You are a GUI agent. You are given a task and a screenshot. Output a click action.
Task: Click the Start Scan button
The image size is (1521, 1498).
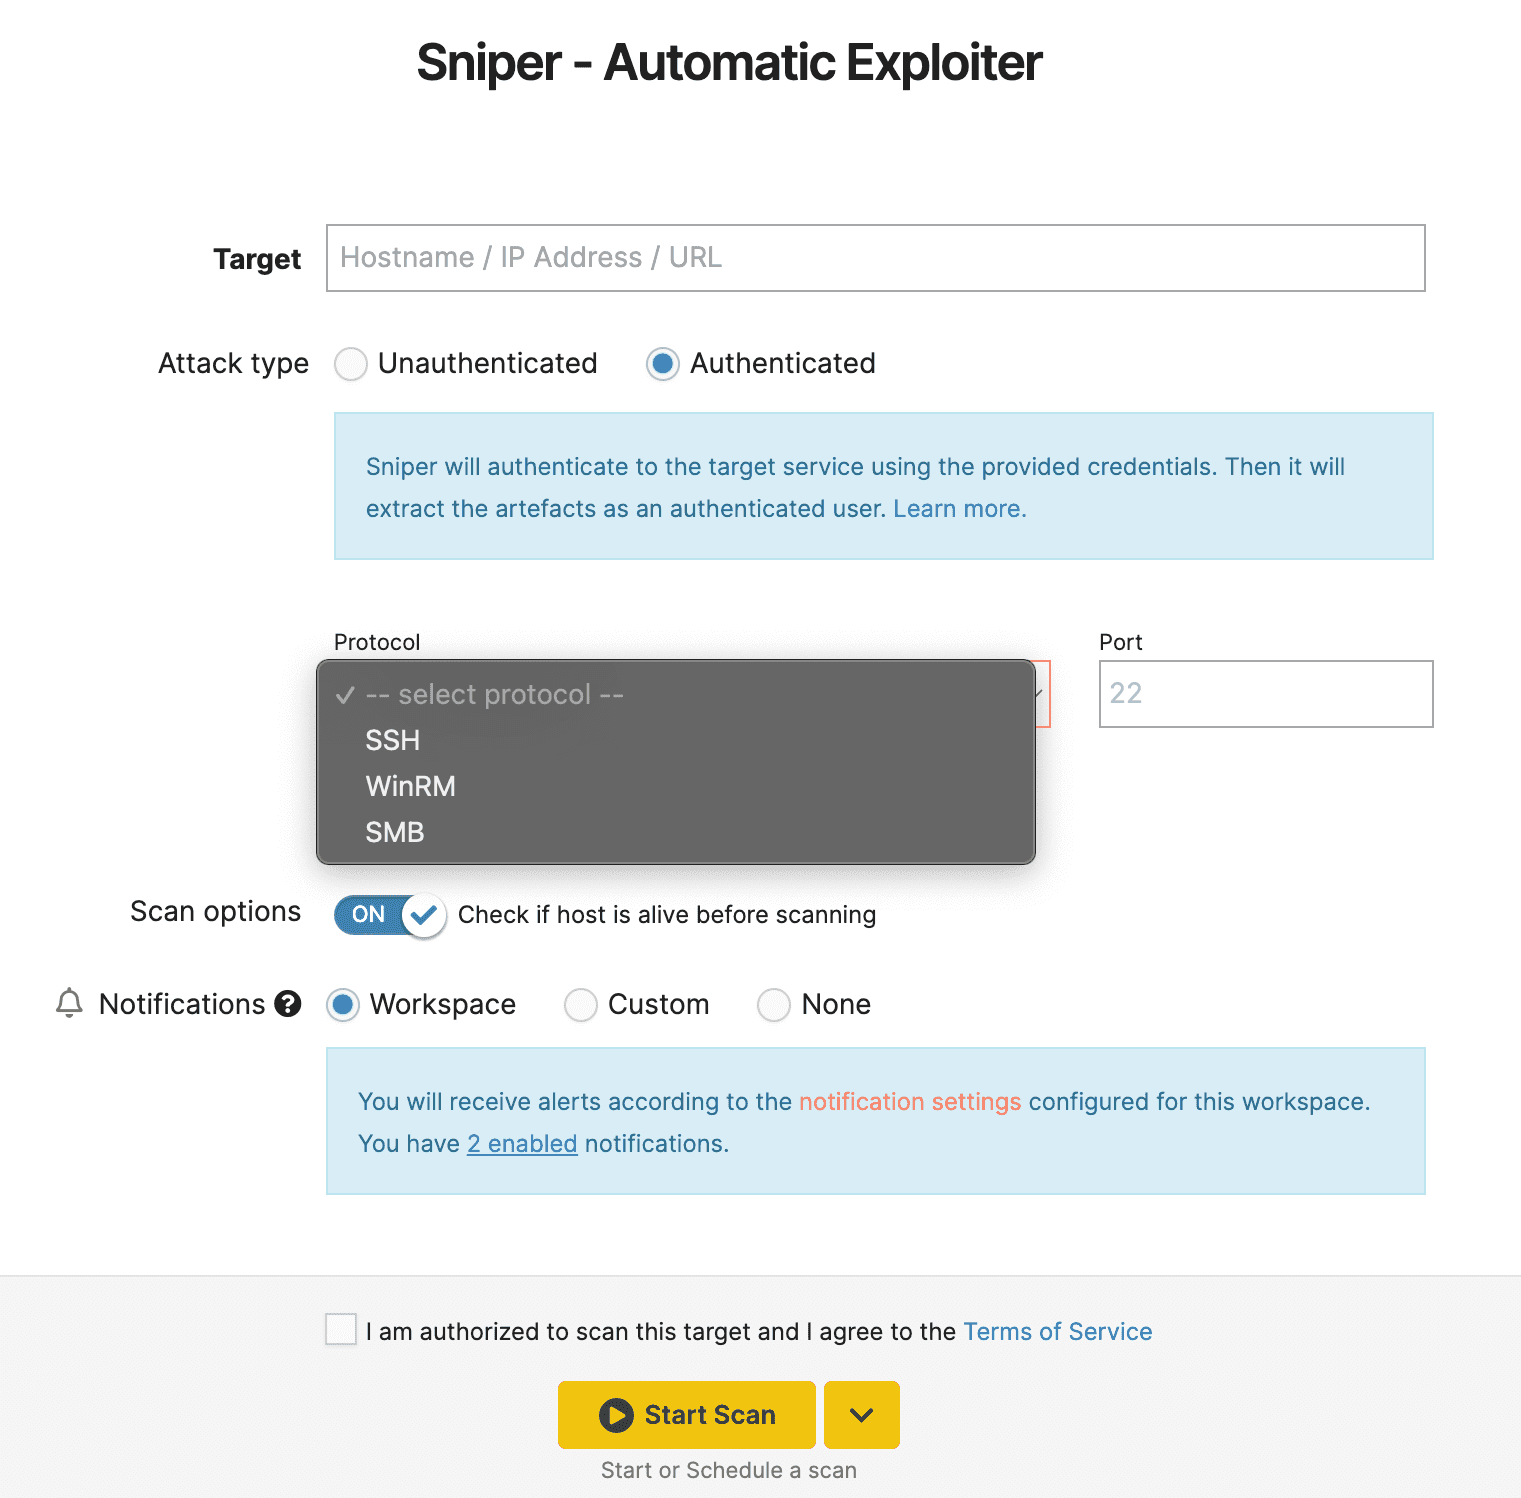(687, 1415)
